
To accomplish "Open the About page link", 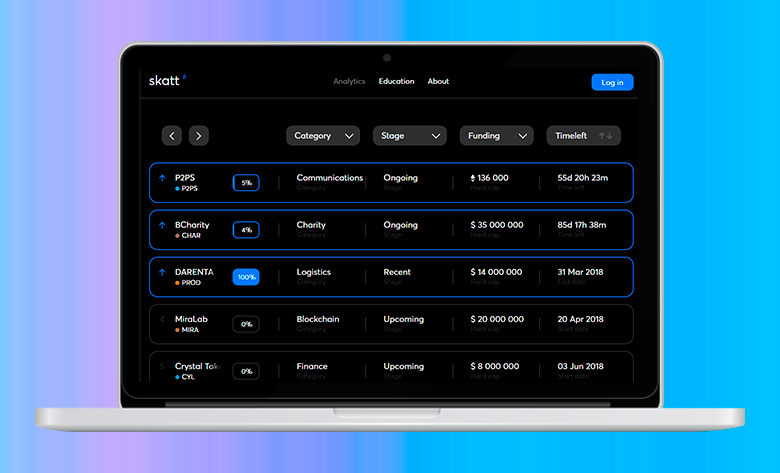I will [x=438, y=82].
